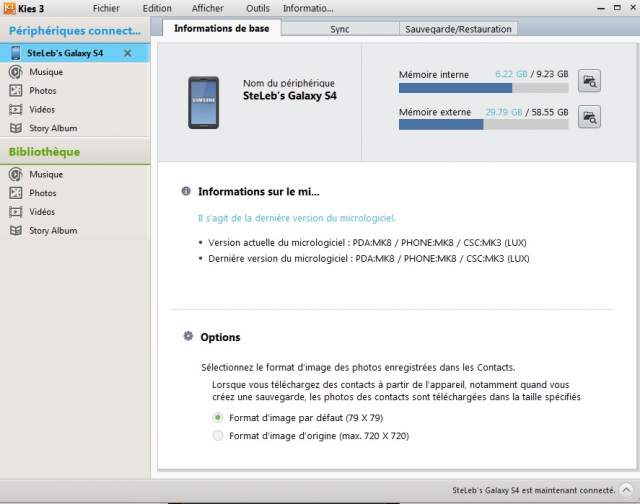Screen dimensions: 640x504
Task: Open device Story Album item
Action: 52,129
